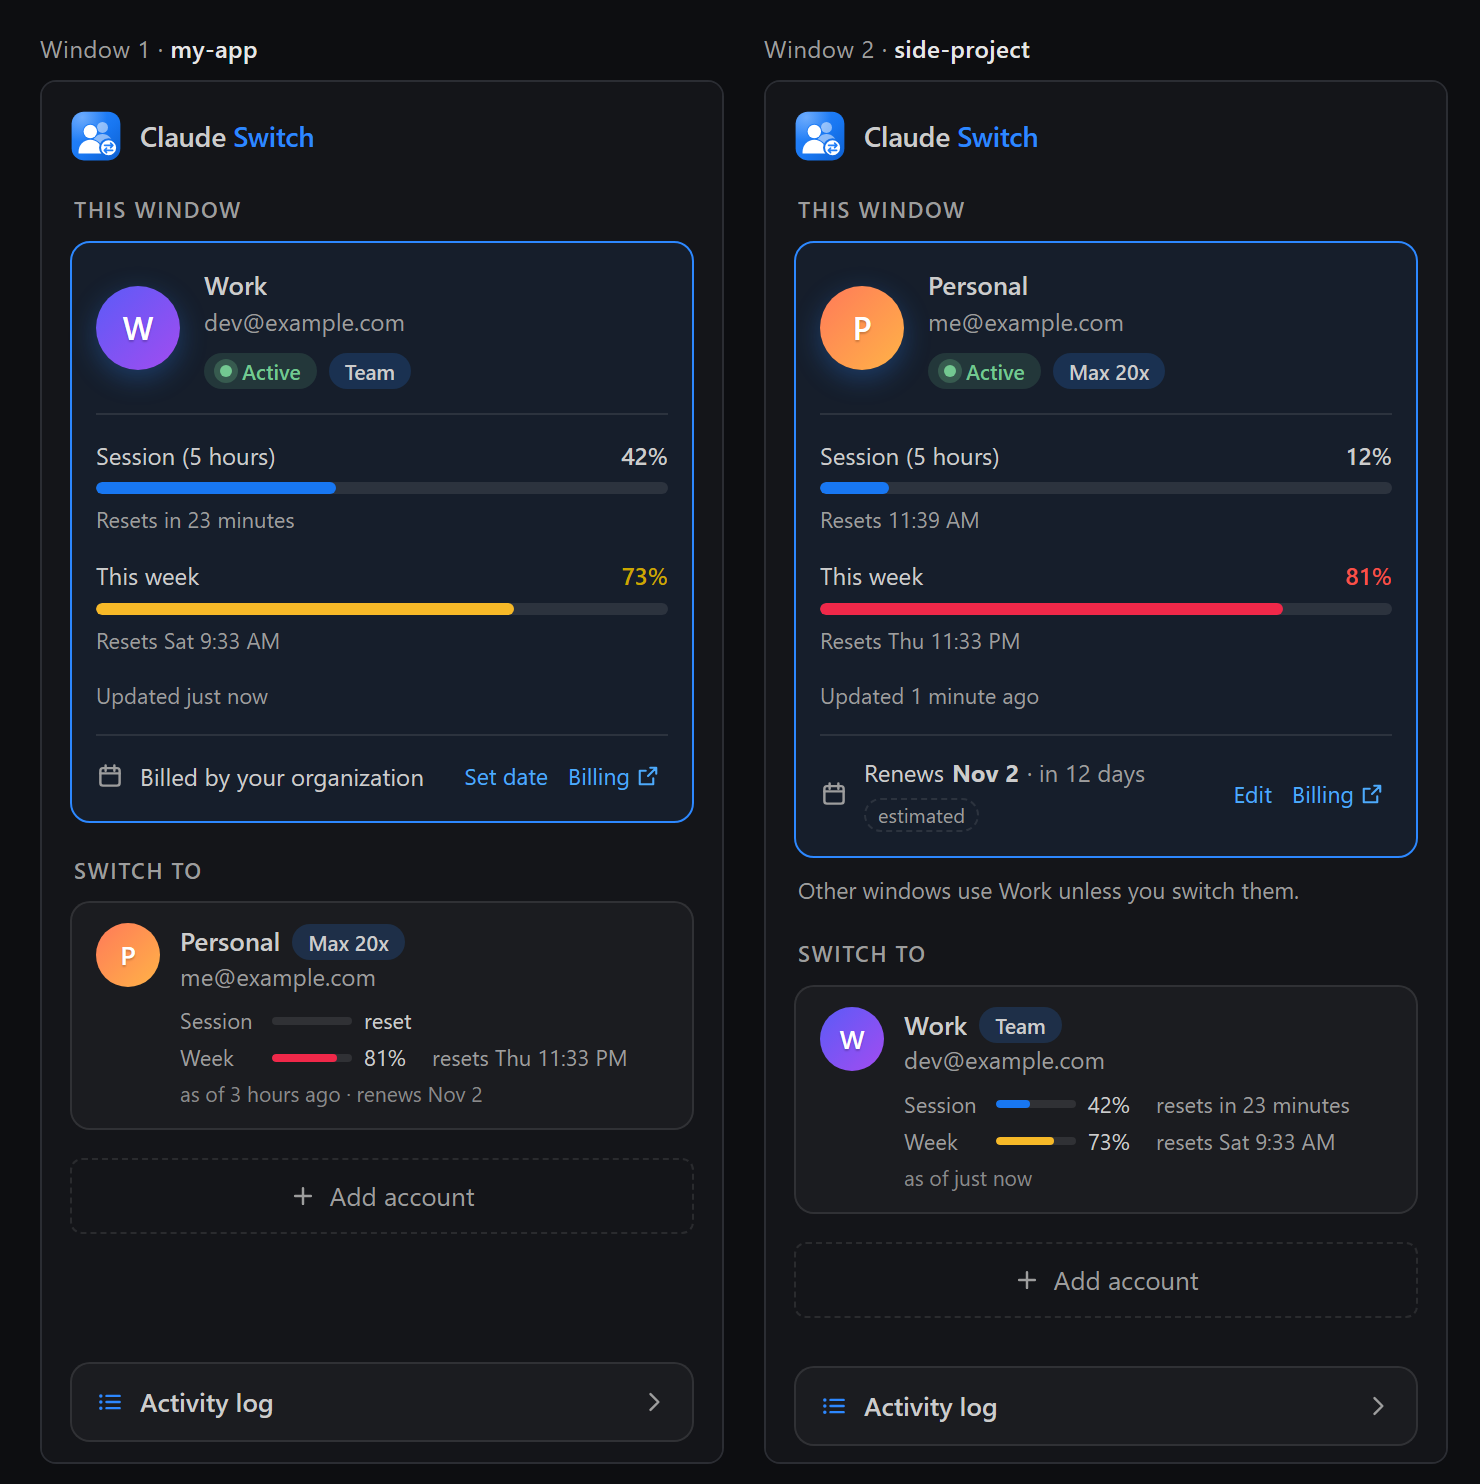Click Max 20x badge in side-project Personal card
Screen dimensions: 1480x1484
pyautogui.click(x=1109, y=372)
